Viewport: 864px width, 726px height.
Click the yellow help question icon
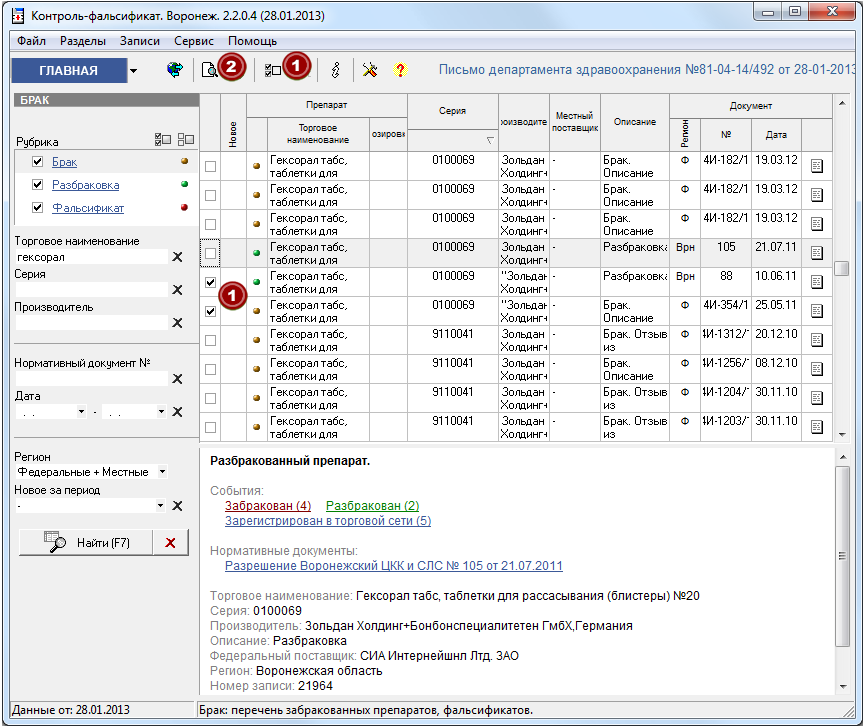tap(400, 70)
